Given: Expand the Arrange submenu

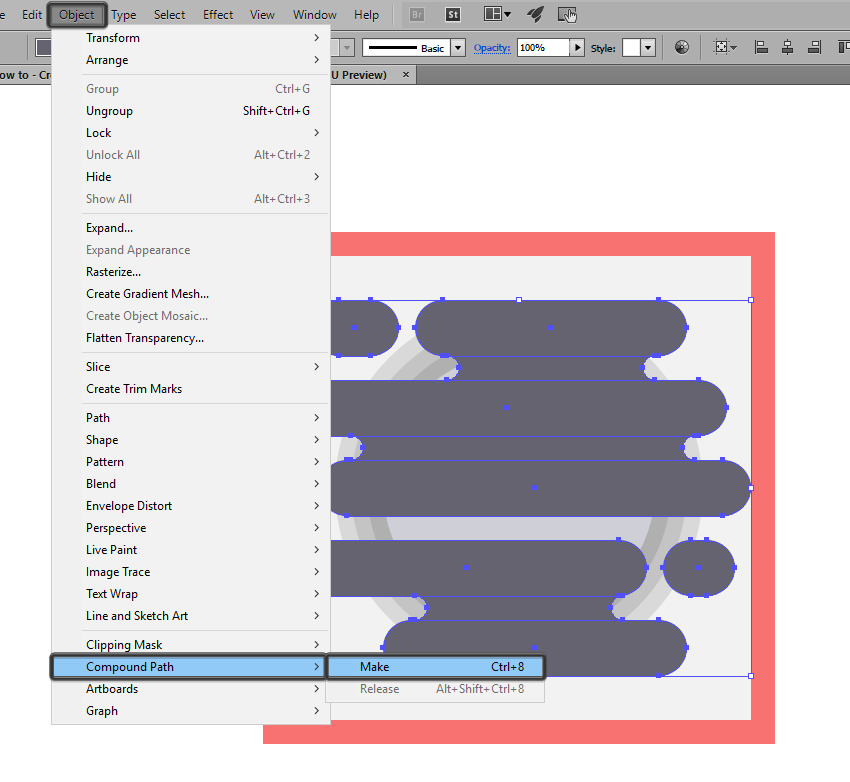Looking at the screenshot, I should (191, 60).
